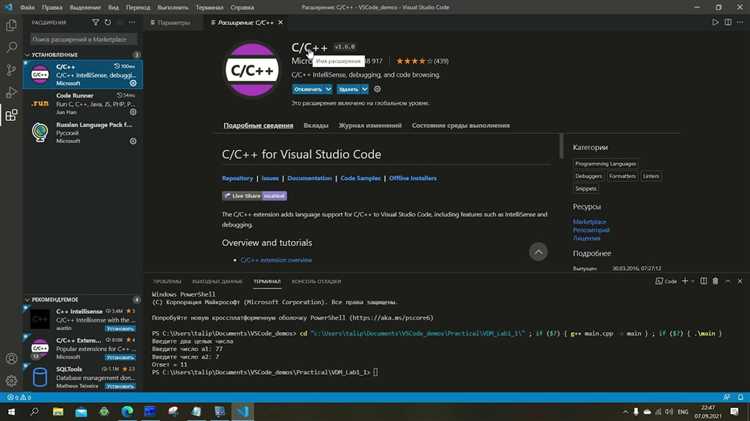Open gear settings for C/C++ in installed list
This screenshot has height=421, width=750.
coord(133,83)
